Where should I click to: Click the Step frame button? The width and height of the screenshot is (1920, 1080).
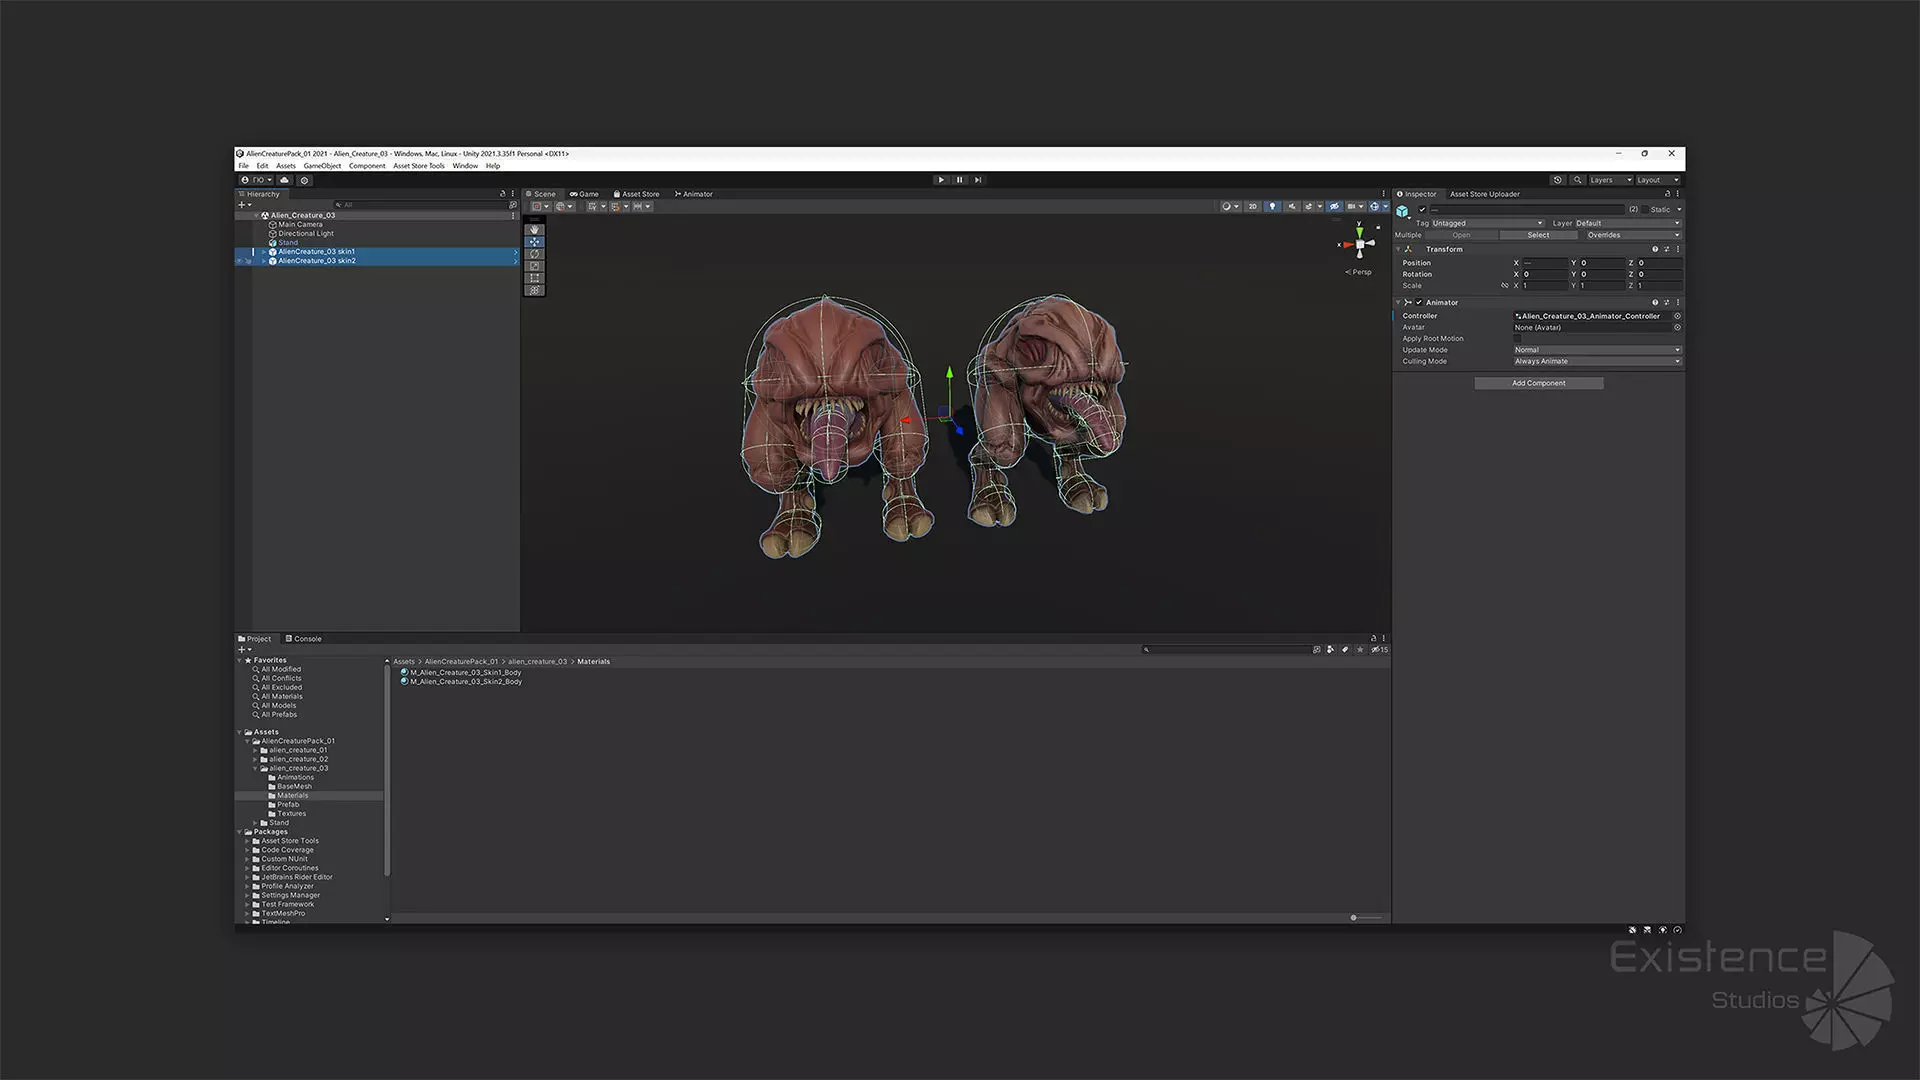coord(978,180)
